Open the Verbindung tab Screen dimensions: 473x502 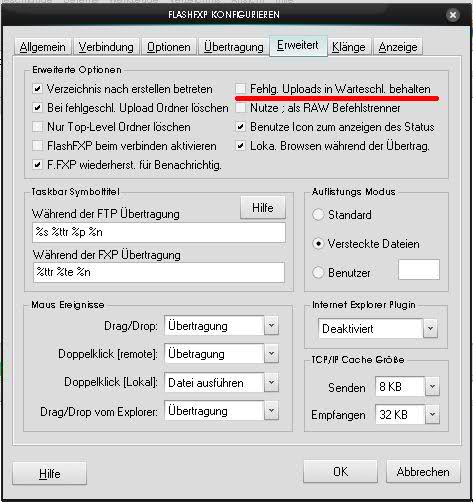coord(106,47)
